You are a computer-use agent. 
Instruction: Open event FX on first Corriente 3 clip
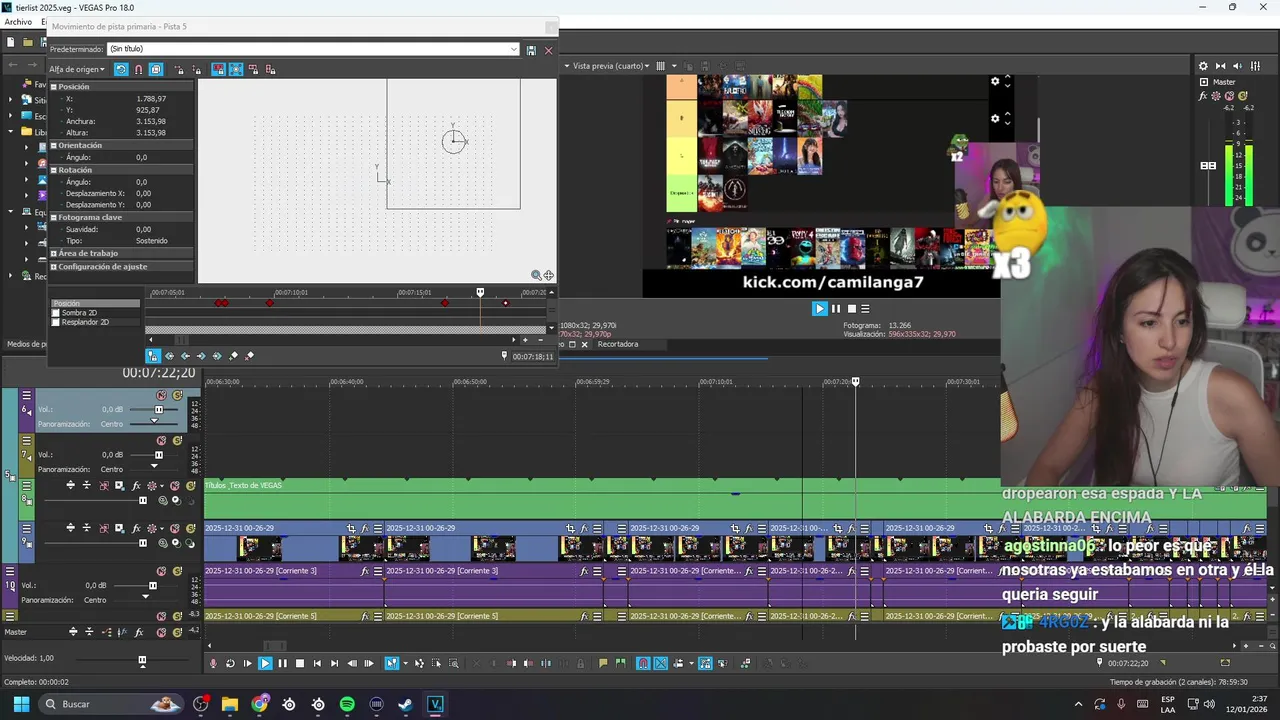point(367,571)
